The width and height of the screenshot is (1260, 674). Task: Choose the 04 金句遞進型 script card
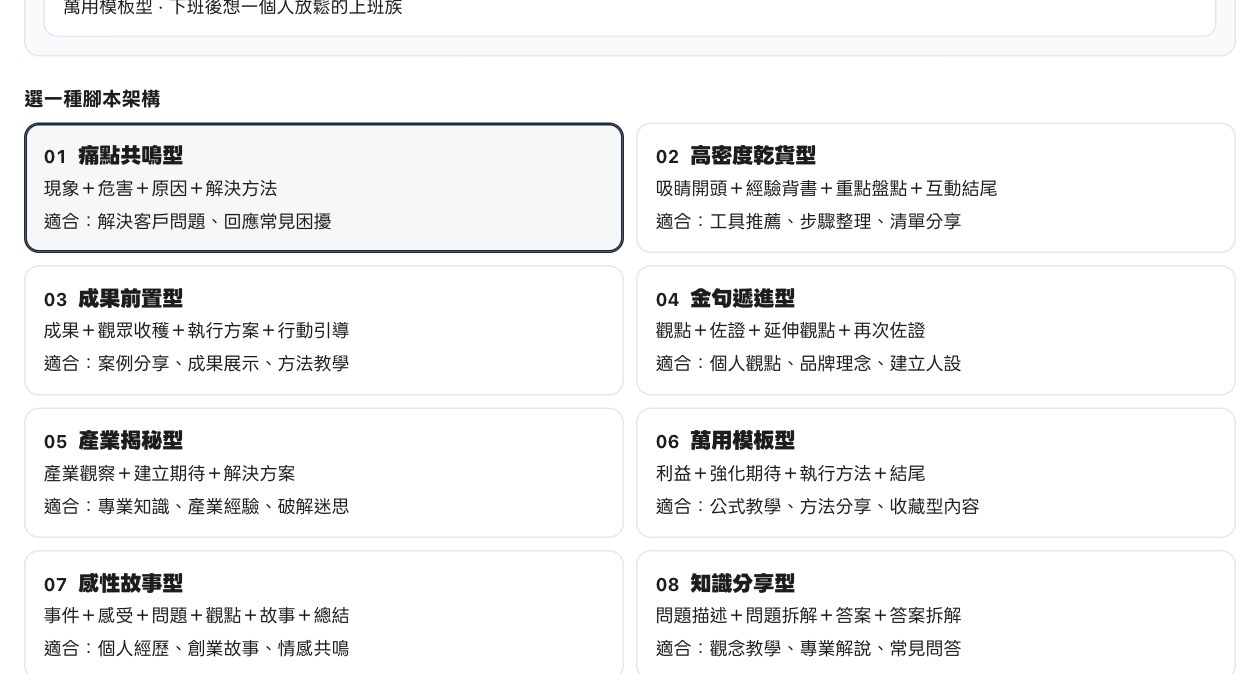coord(936,330)
